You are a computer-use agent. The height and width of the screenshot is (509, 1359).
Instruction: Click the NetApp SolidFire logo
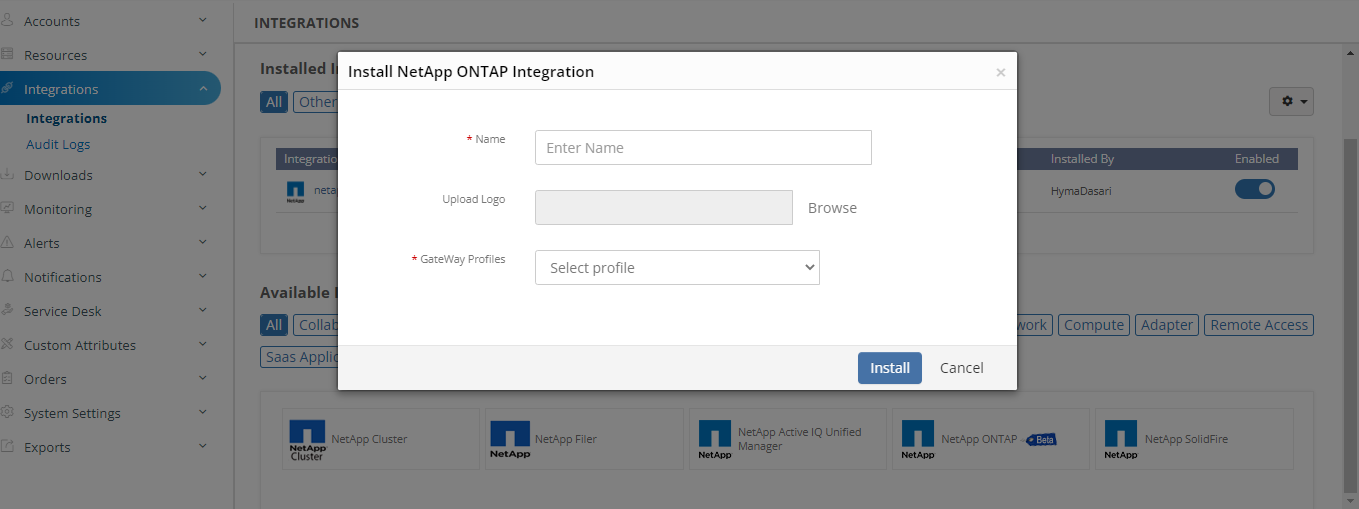(1121, 439)
